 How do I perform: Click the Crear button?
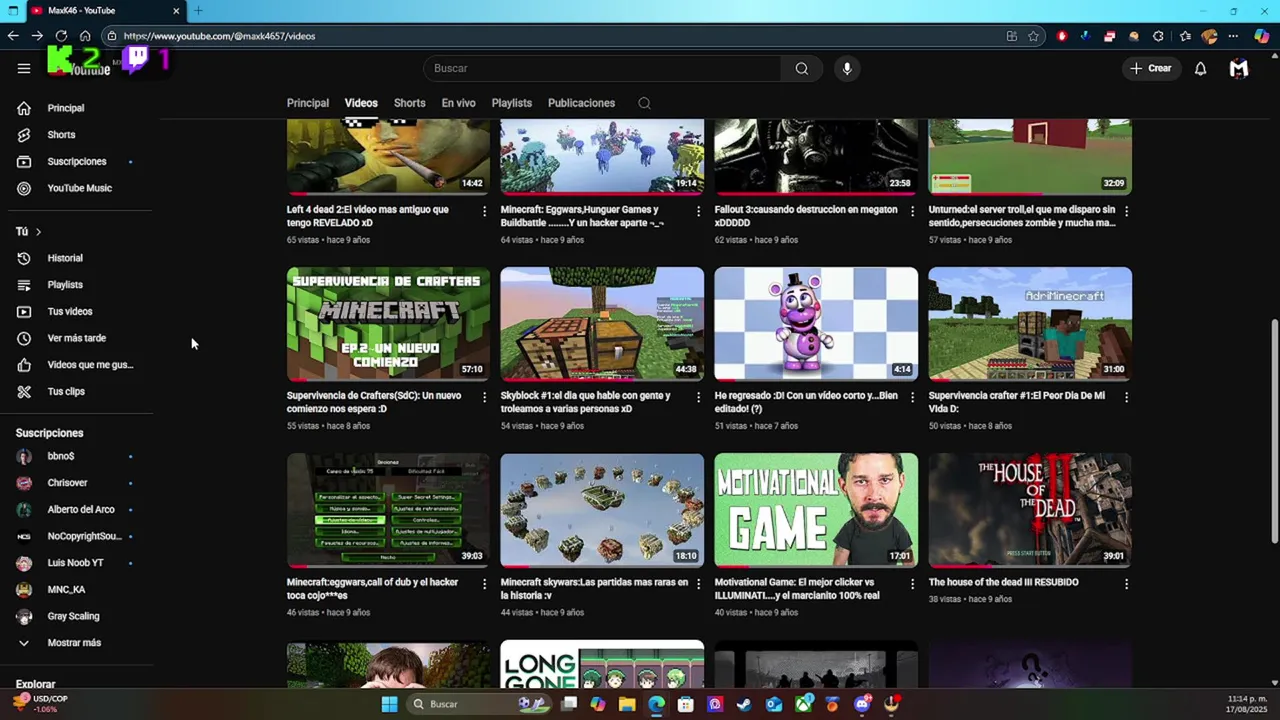tap(1151, 68)
